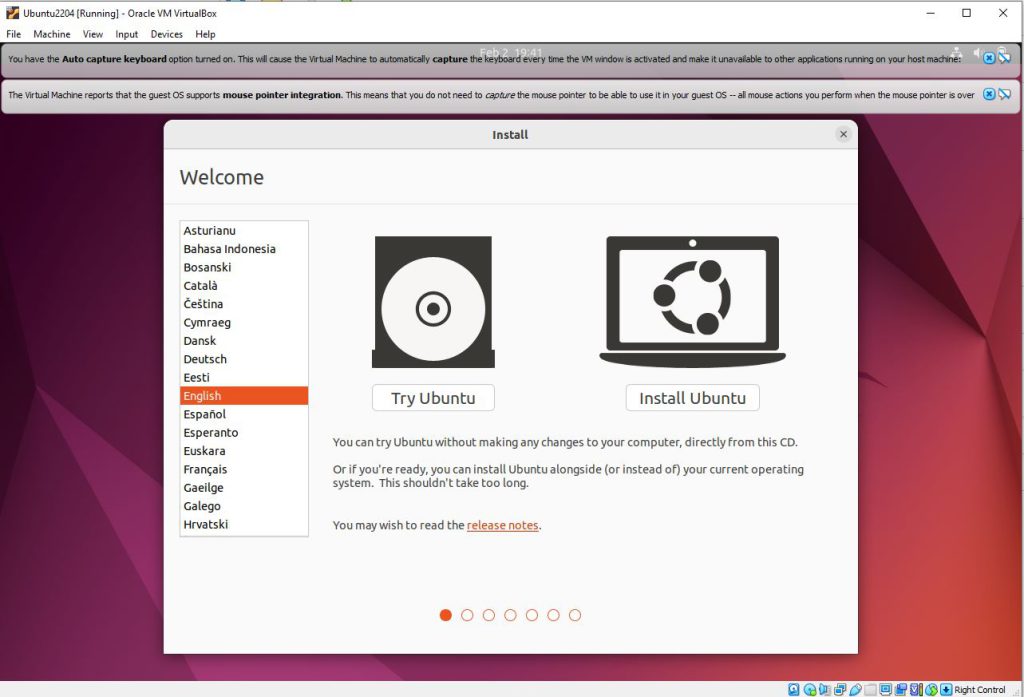Image resolution: width=1024 pixels, height=697 pixels.
Task: Select Hrvatski in the language list
Action: tap(244, 524)
